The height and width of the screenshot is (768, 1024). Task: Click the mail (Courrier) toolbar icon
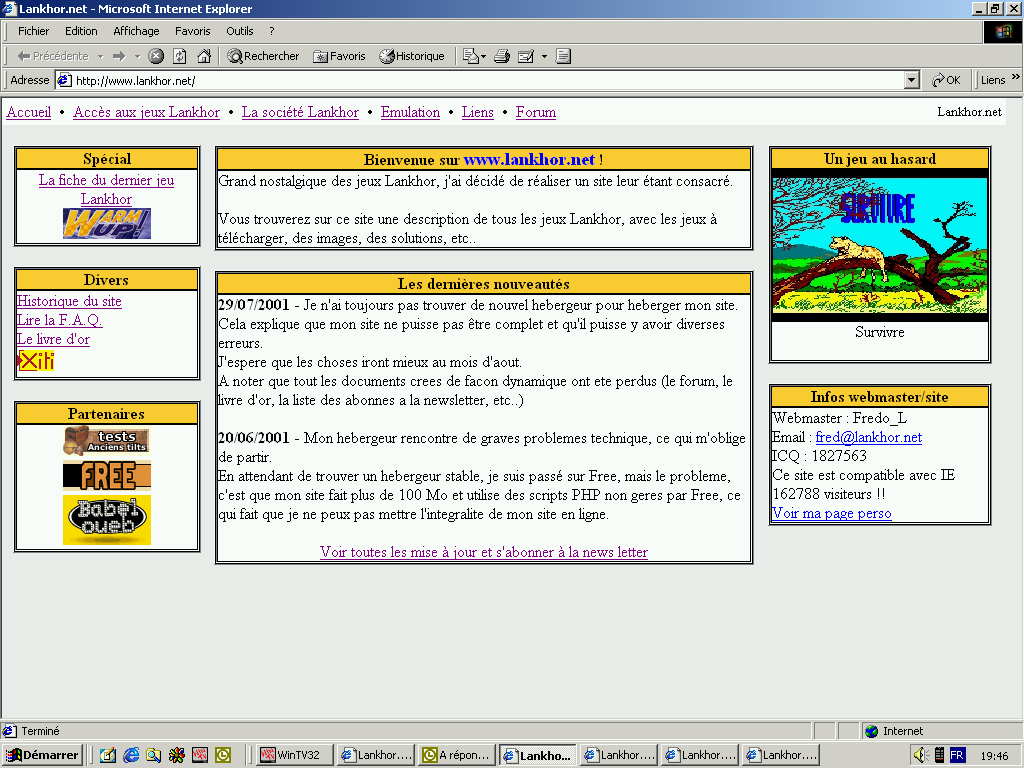tap(473, 56)
